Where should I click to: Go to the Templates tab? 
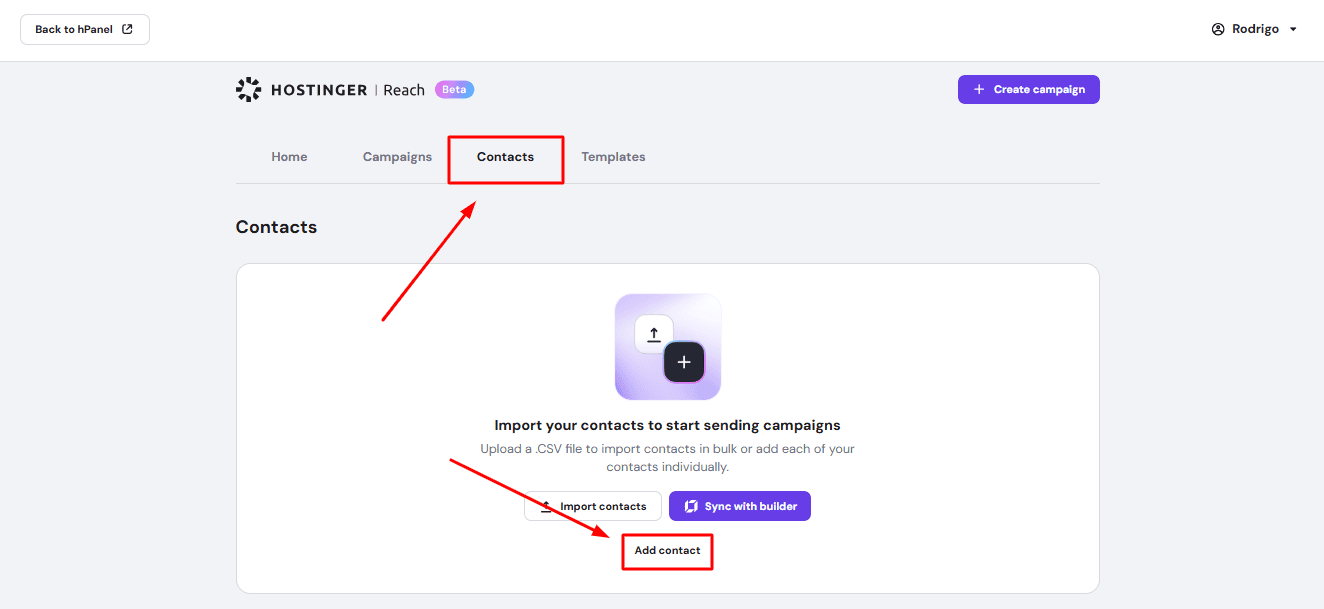pyautogui.click(x=613, y=157)
